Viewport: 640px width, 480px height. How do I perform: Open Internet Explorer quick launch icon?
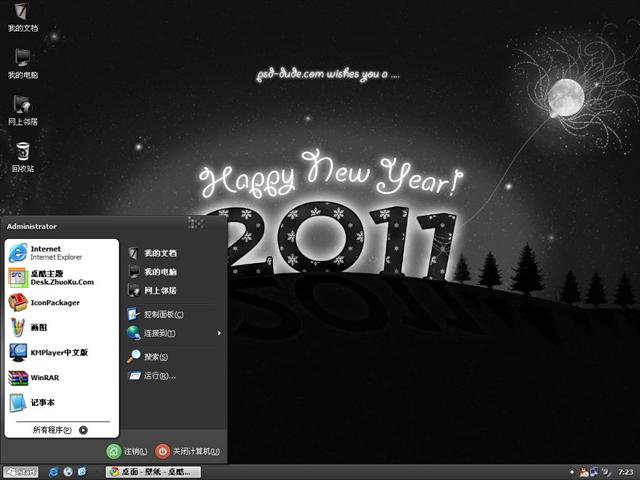(53, 472)
